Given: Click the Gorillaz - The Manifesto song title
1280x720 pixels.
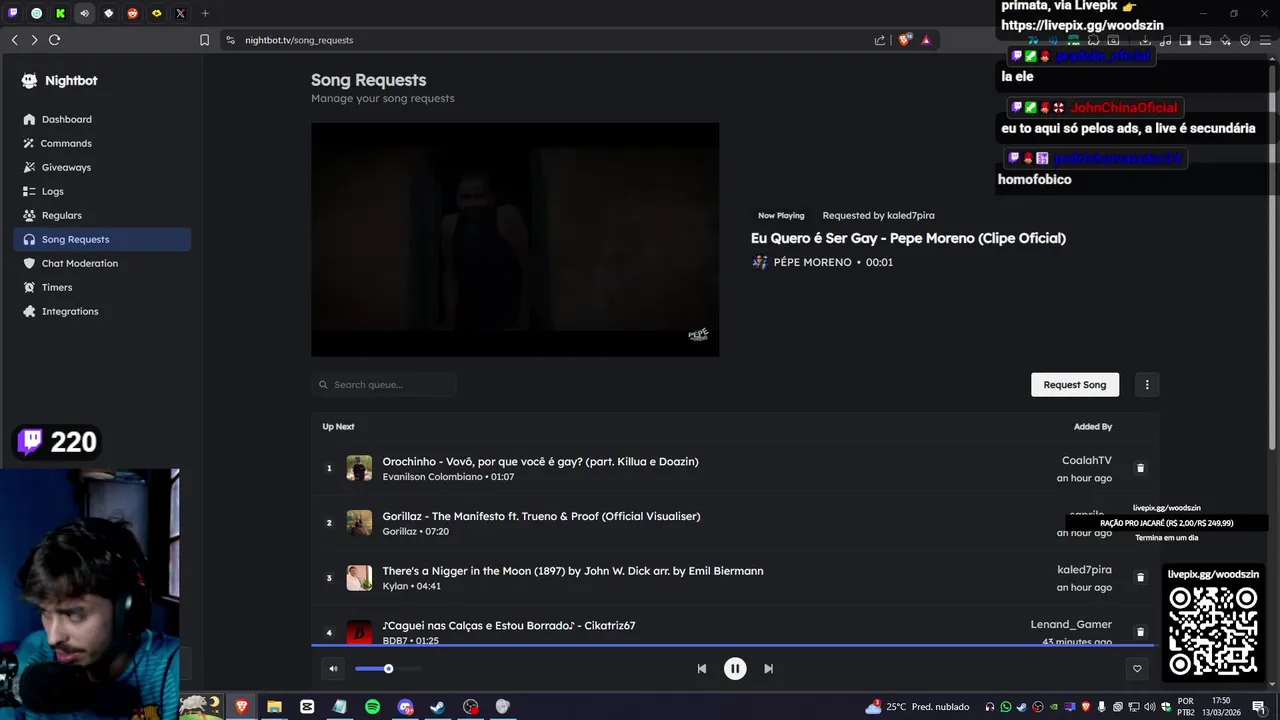Looking at the screenshot, I should click(x=541, y=517).
